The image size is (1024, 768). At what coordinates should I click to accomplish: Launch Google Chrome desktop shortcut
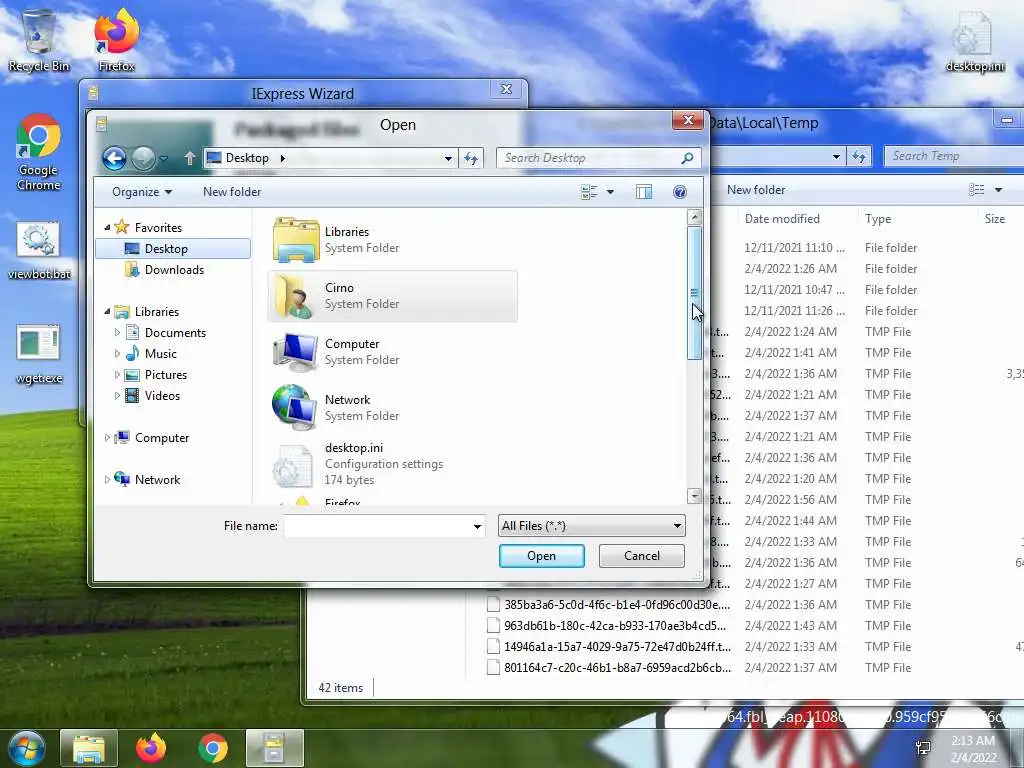coord(39,153)
